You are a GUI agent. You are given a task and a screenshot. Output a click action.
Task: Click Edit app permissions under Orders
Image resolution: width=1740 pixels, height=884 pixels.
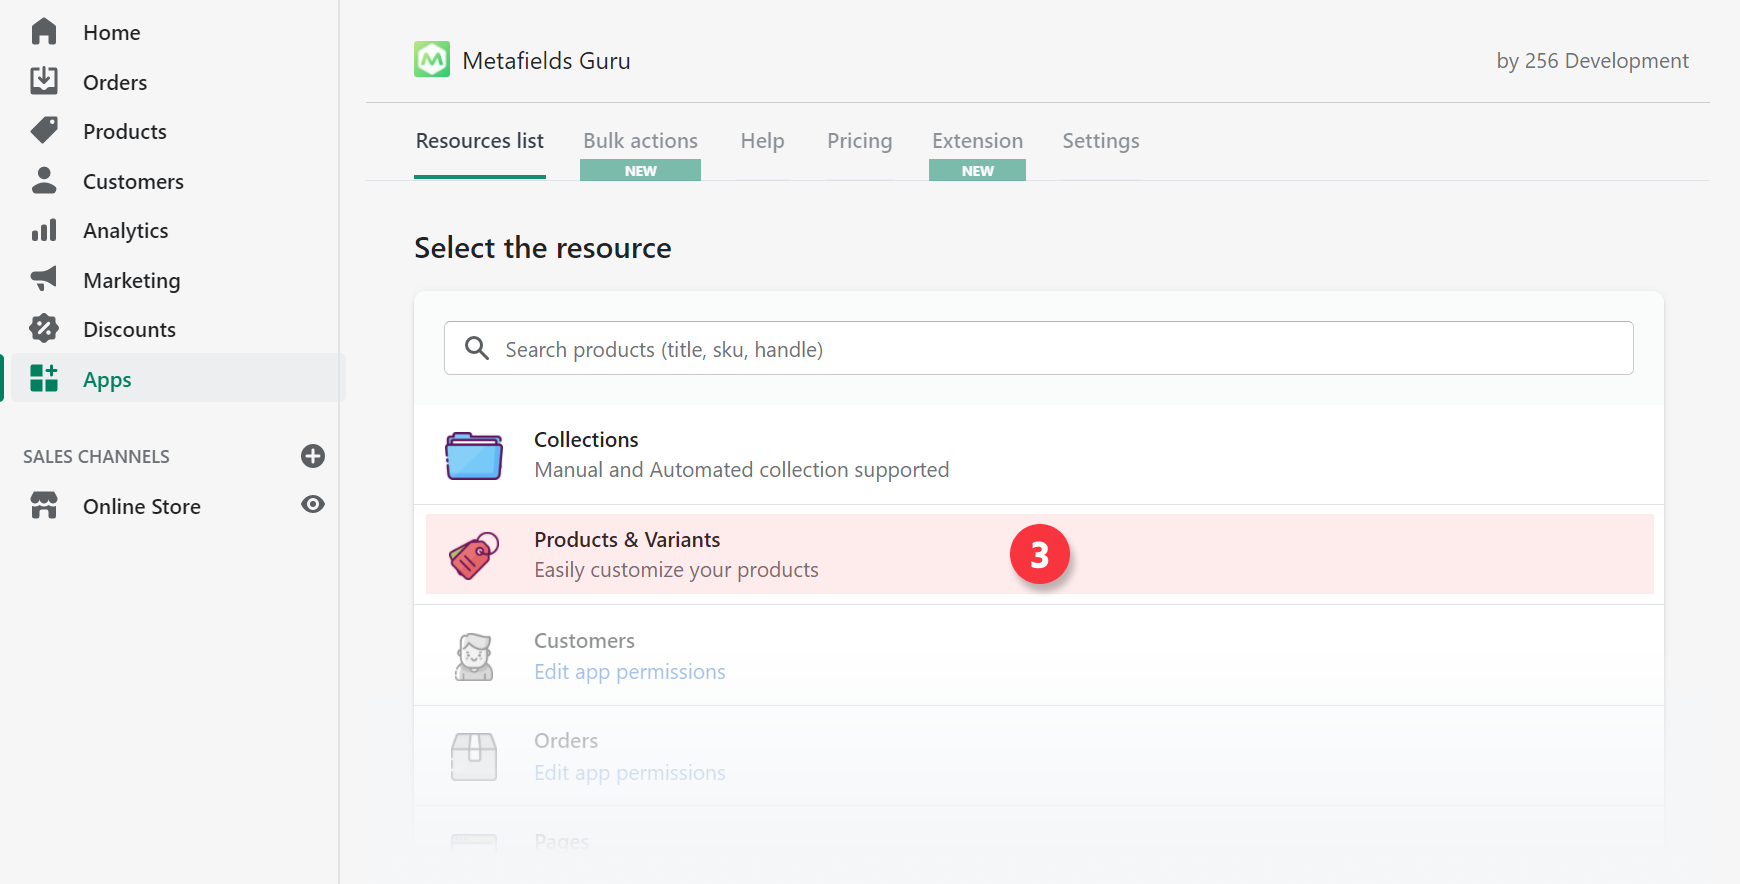click(630, 773)
